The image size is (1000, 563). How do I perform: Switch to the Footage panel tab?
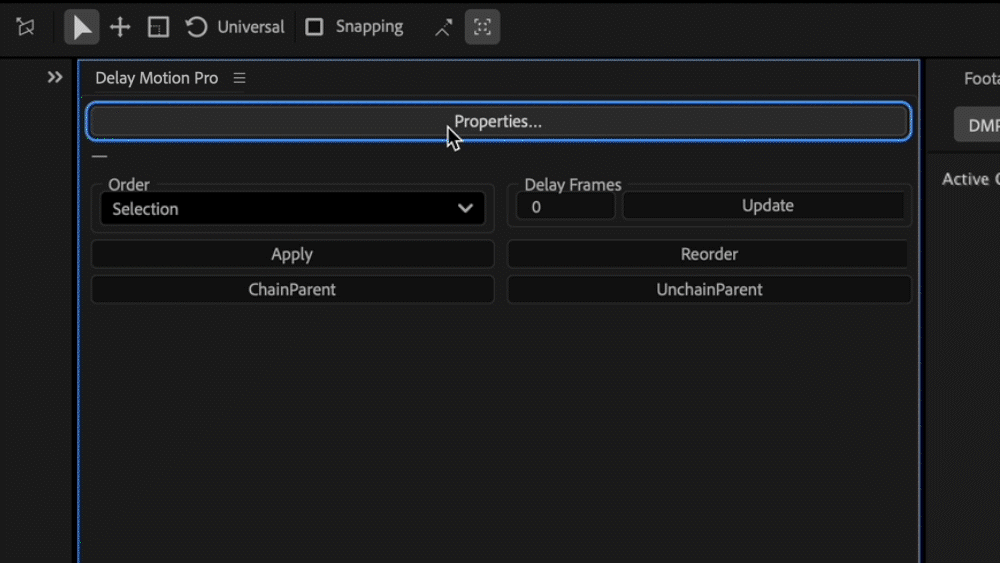pos(980,78)
